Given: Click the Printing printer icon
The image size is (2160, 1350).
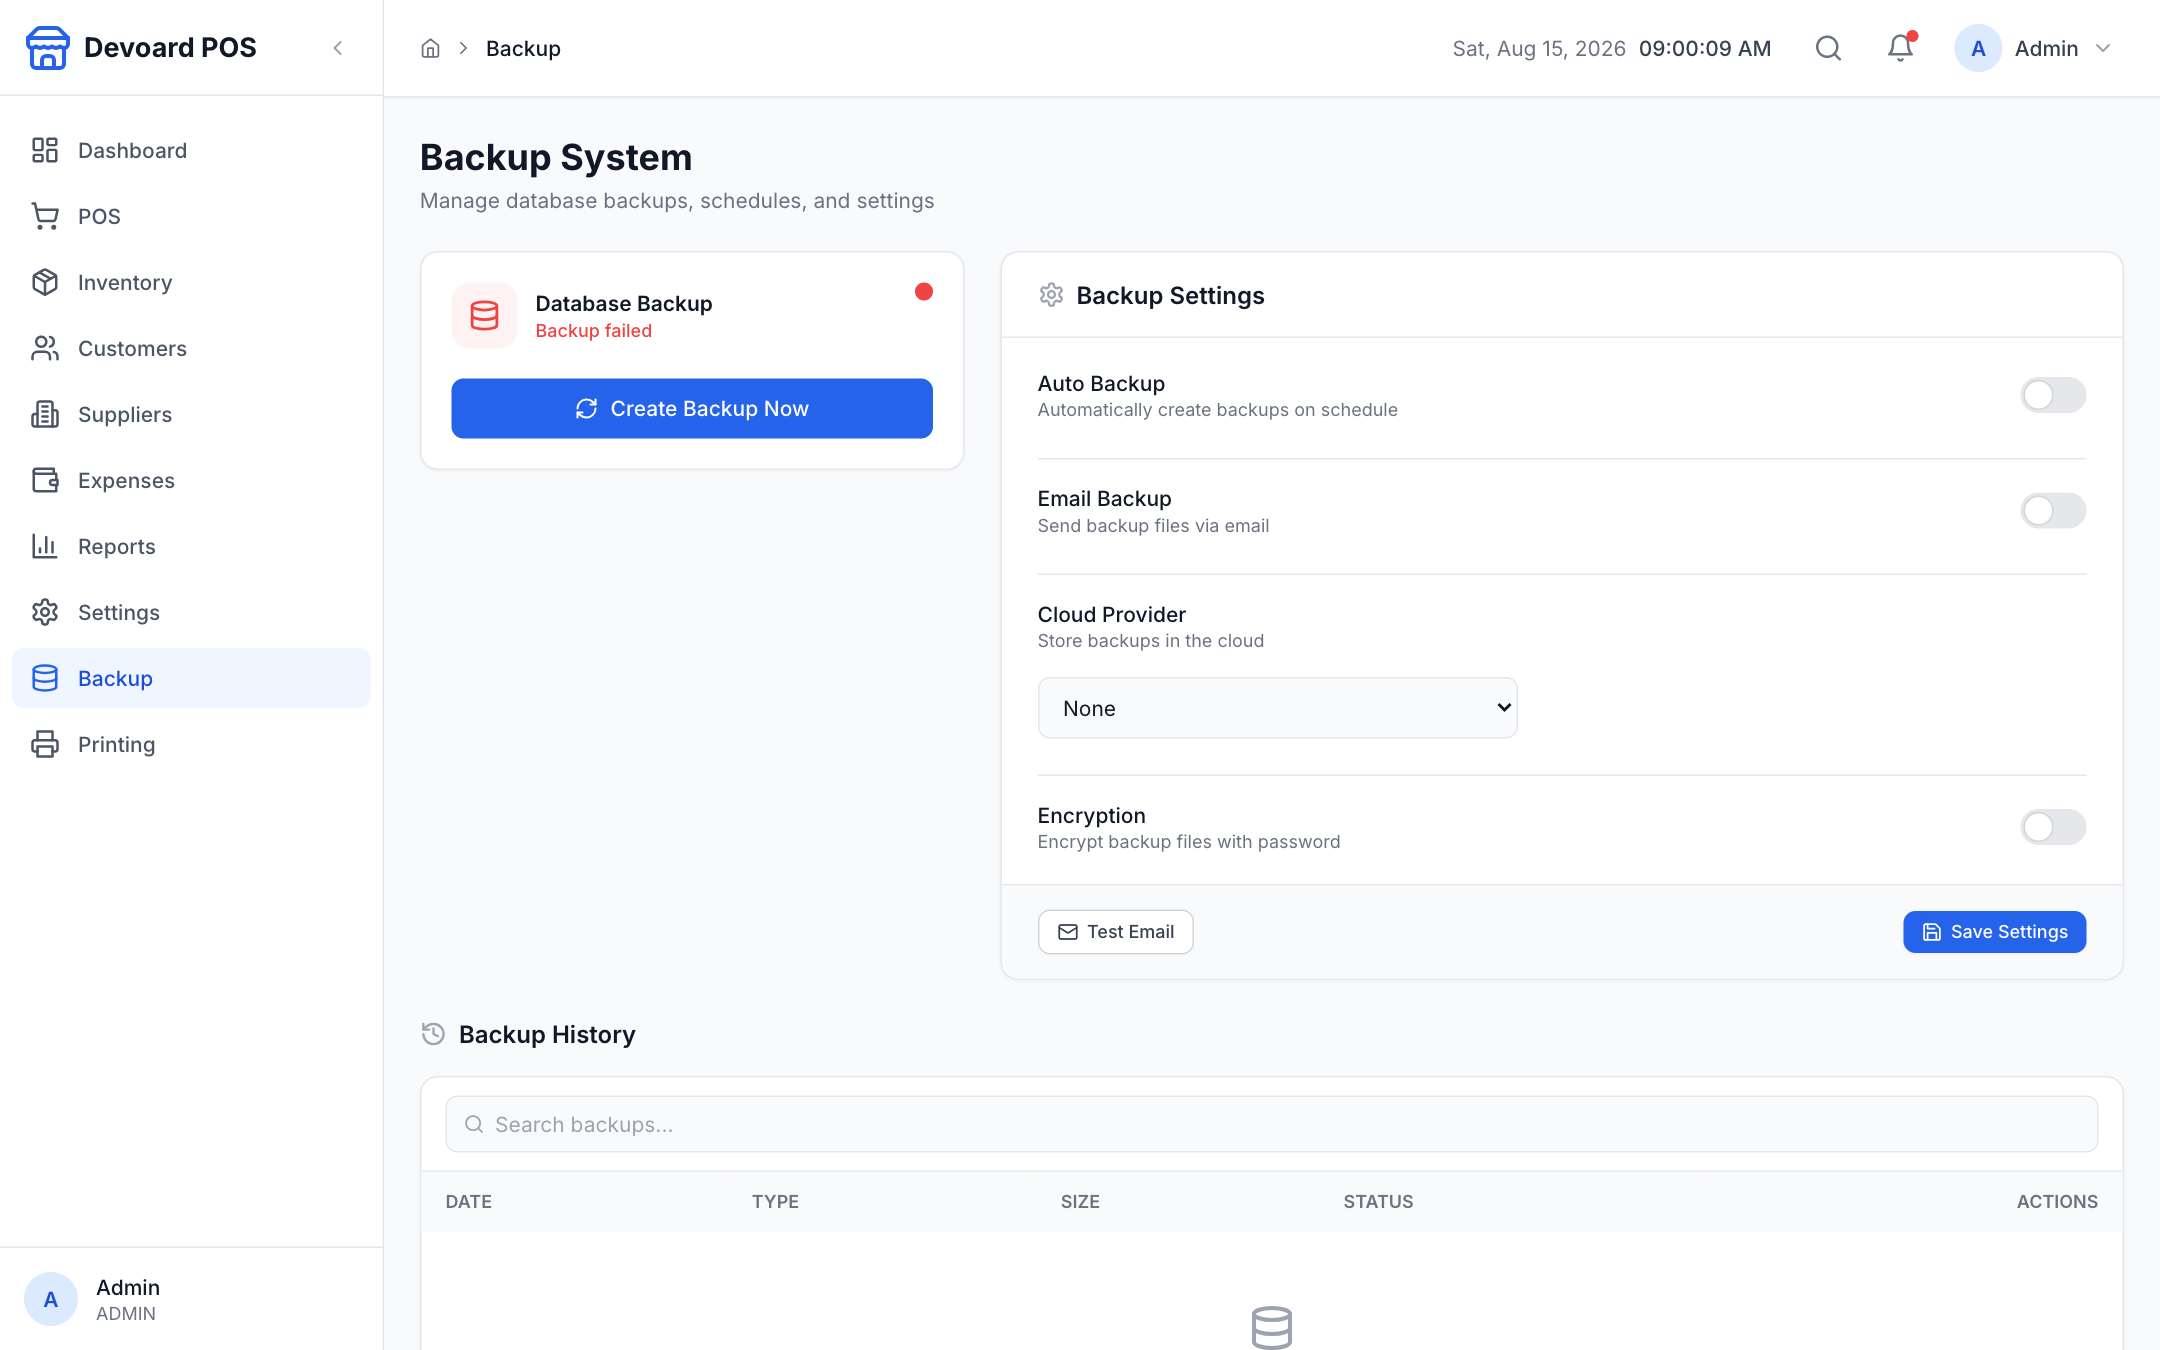Looking at the screenshot, I should tap(45, 744).
